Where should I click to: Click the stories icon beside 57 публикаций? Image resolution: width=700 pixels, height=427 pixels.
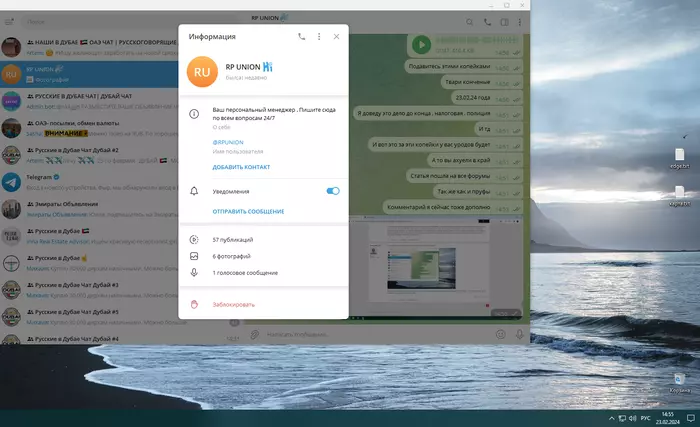194,240
